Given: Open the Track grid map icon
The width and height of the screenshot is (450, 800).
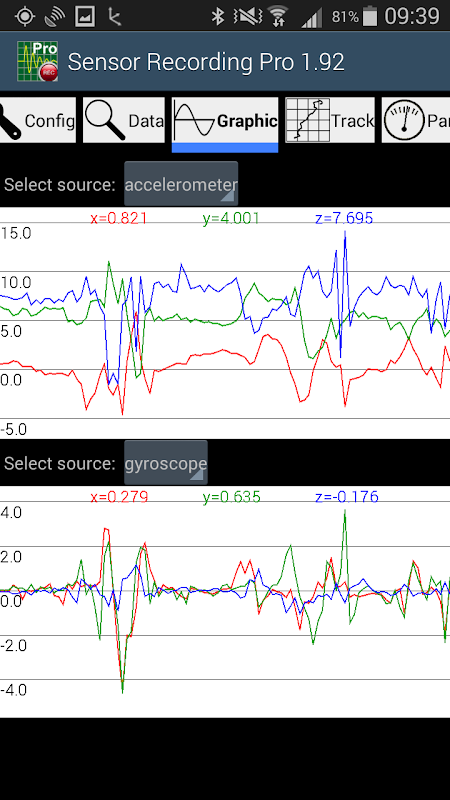Looking at the screenshot, I should 308,120.
